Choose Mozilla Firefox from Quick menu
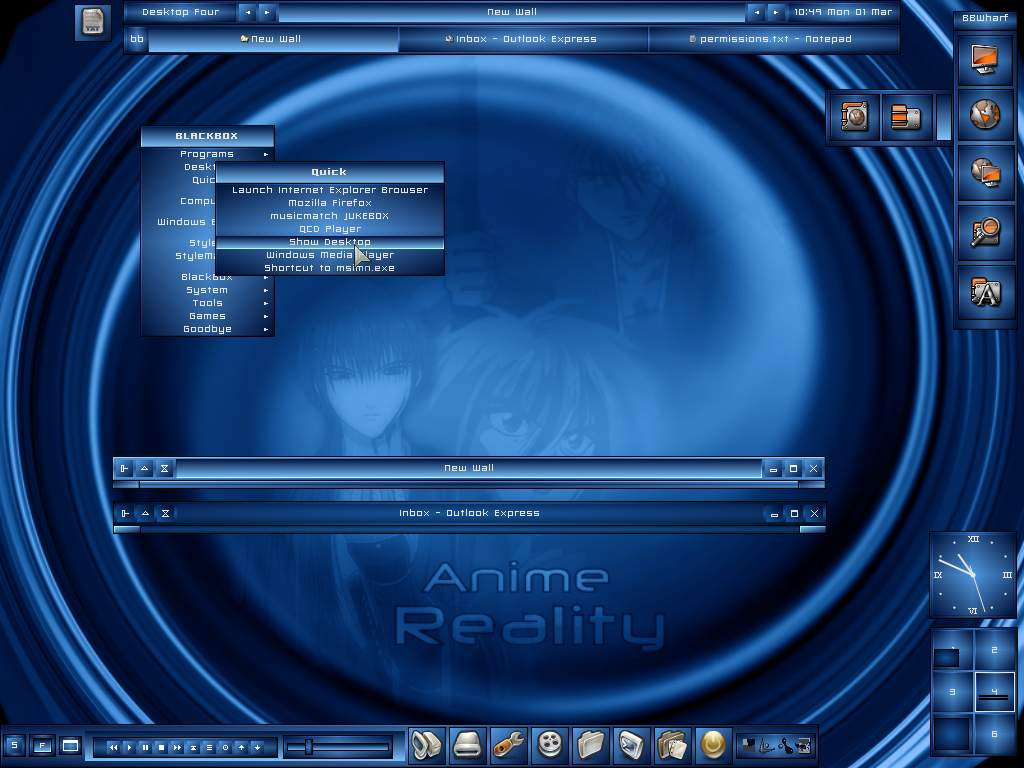 click(330, 203)
